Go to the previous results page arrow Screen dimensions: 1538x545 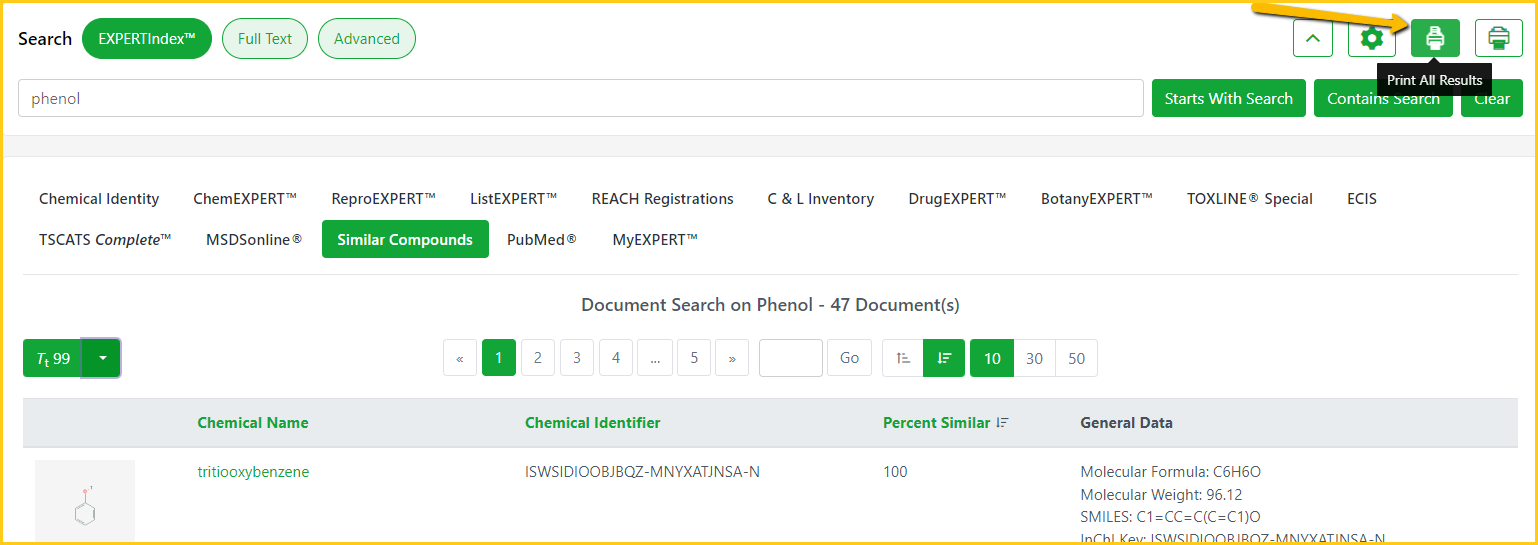460,358
